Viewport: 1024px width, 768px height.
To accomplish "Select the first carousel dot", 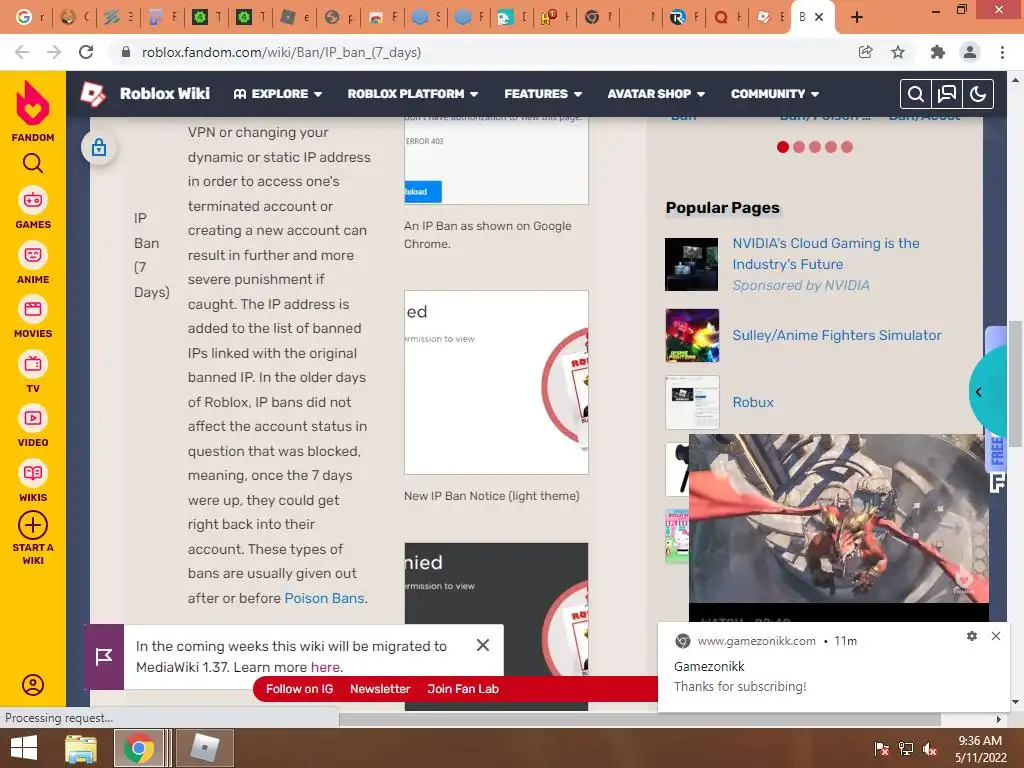I will point(783,147).
